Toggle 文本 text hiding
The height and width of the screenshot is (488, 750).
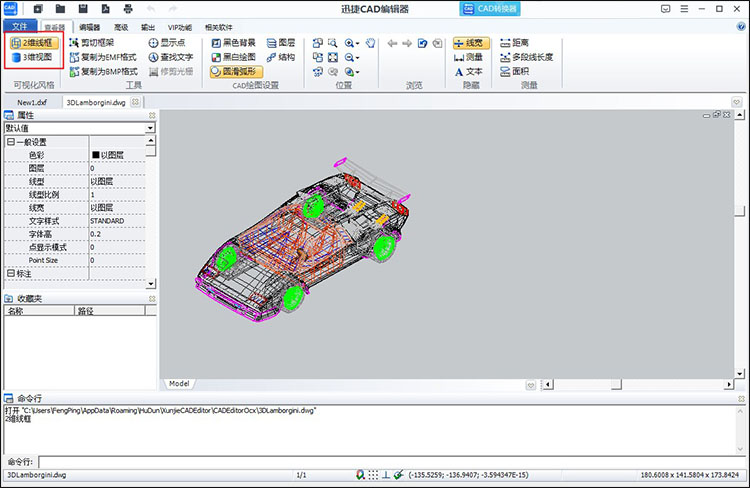pos(468,72)
